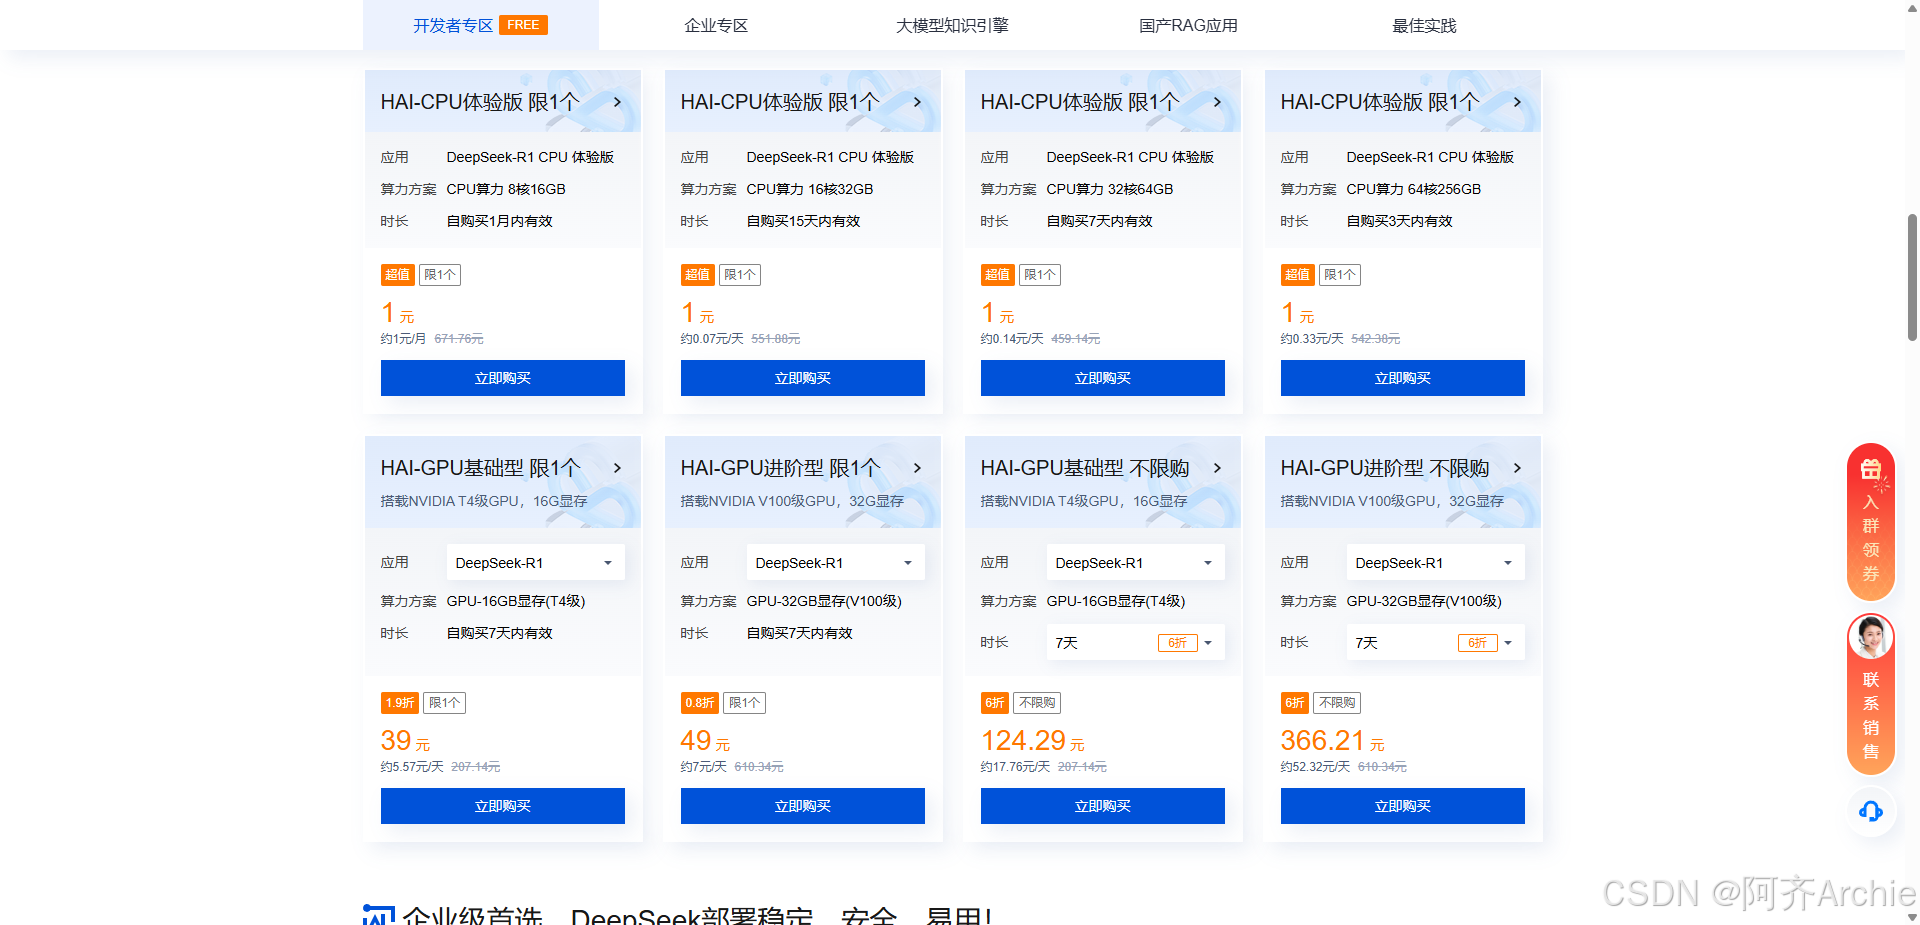The height and width of the screenshot is (925, 1920).
Task: Open arrow on the 8核16GB CPU card header
Action: [617, 102]
